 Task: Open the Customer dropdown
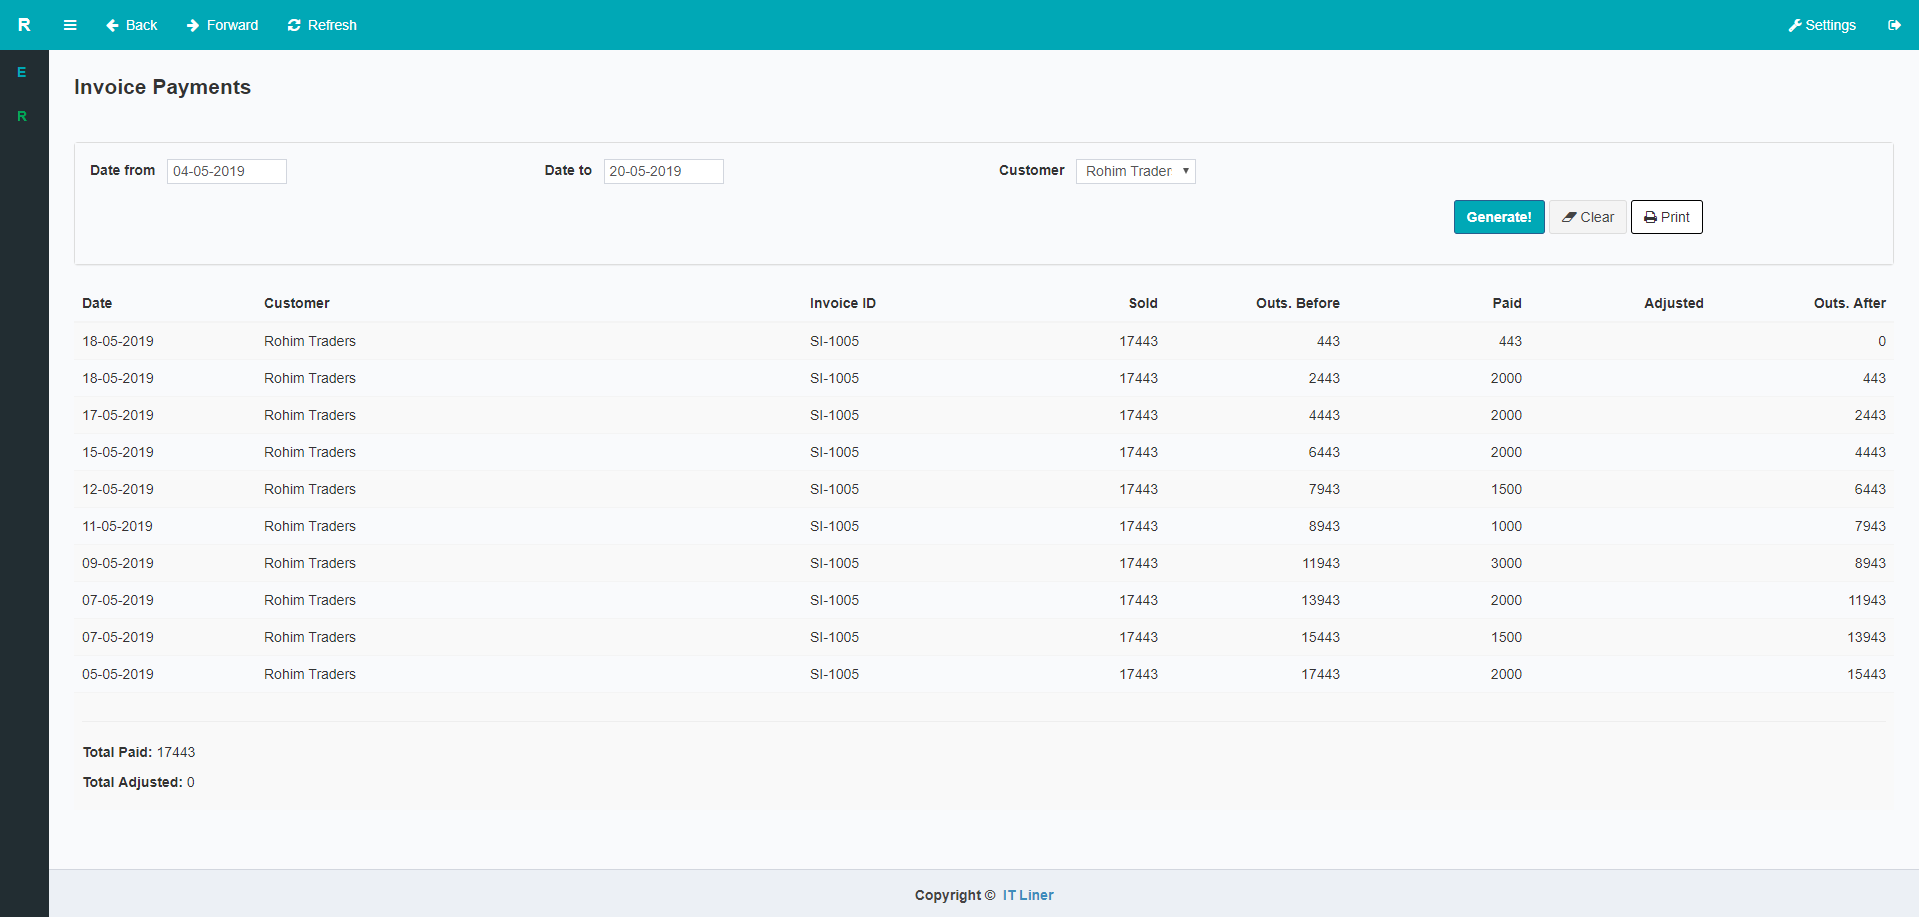pos(1135,171)
